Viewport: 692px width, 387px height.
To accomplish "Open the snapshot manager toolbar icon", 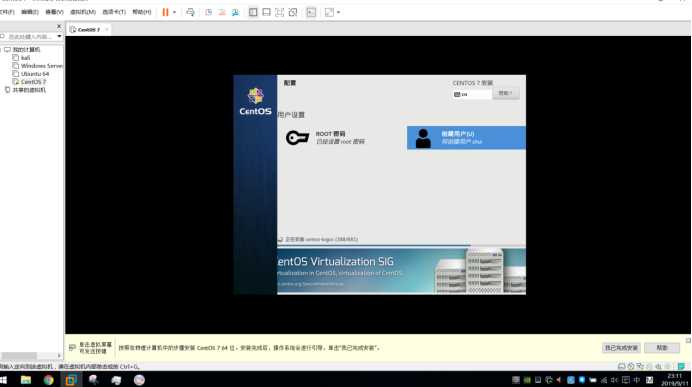I will coord(235,12).
